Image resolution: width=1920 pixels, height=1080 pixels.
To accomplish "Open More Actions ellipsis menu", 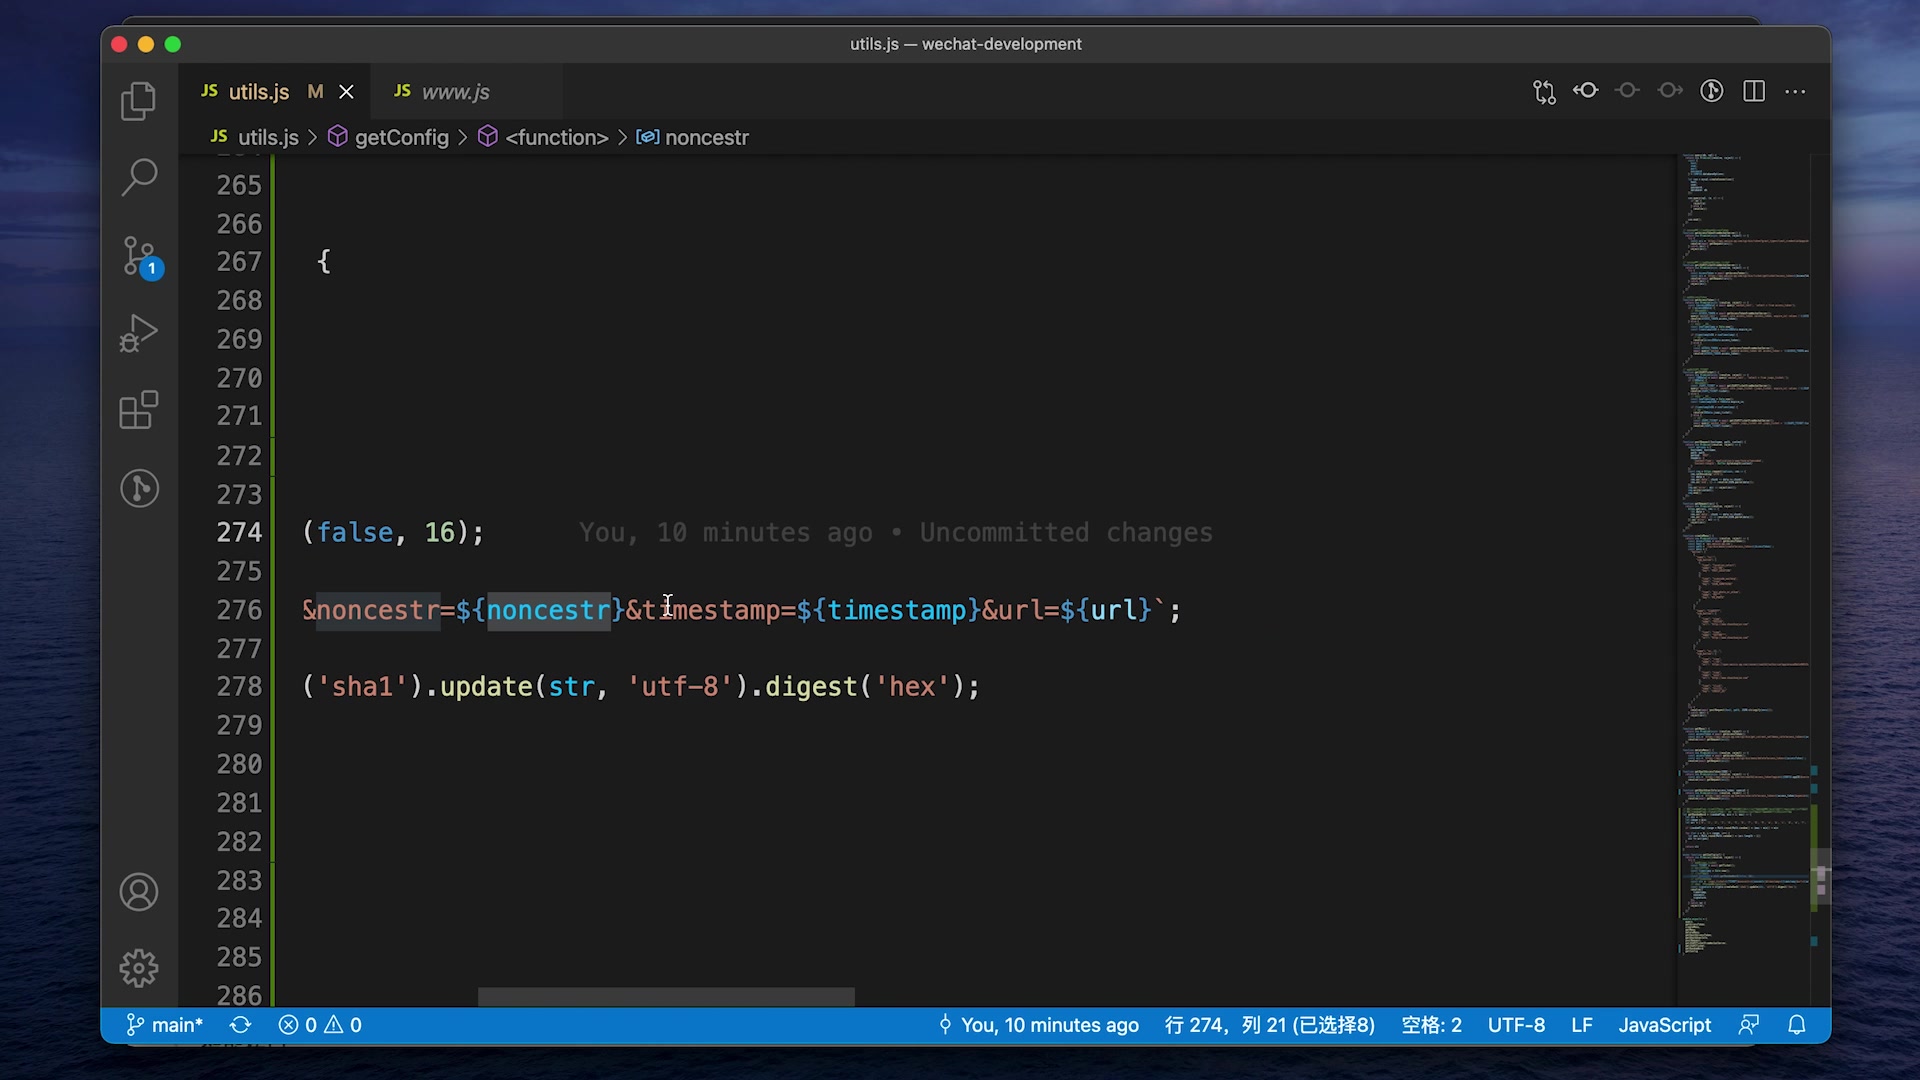I will coord(1796,91).
